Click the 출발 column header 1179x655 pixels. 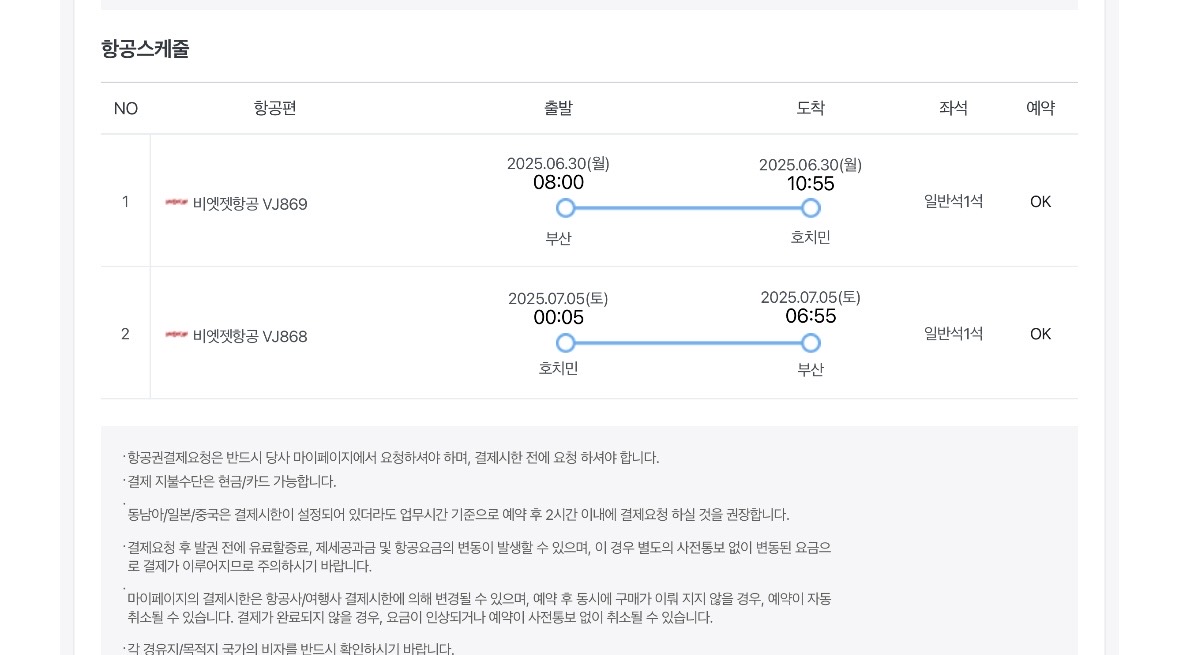coord(558,108)
